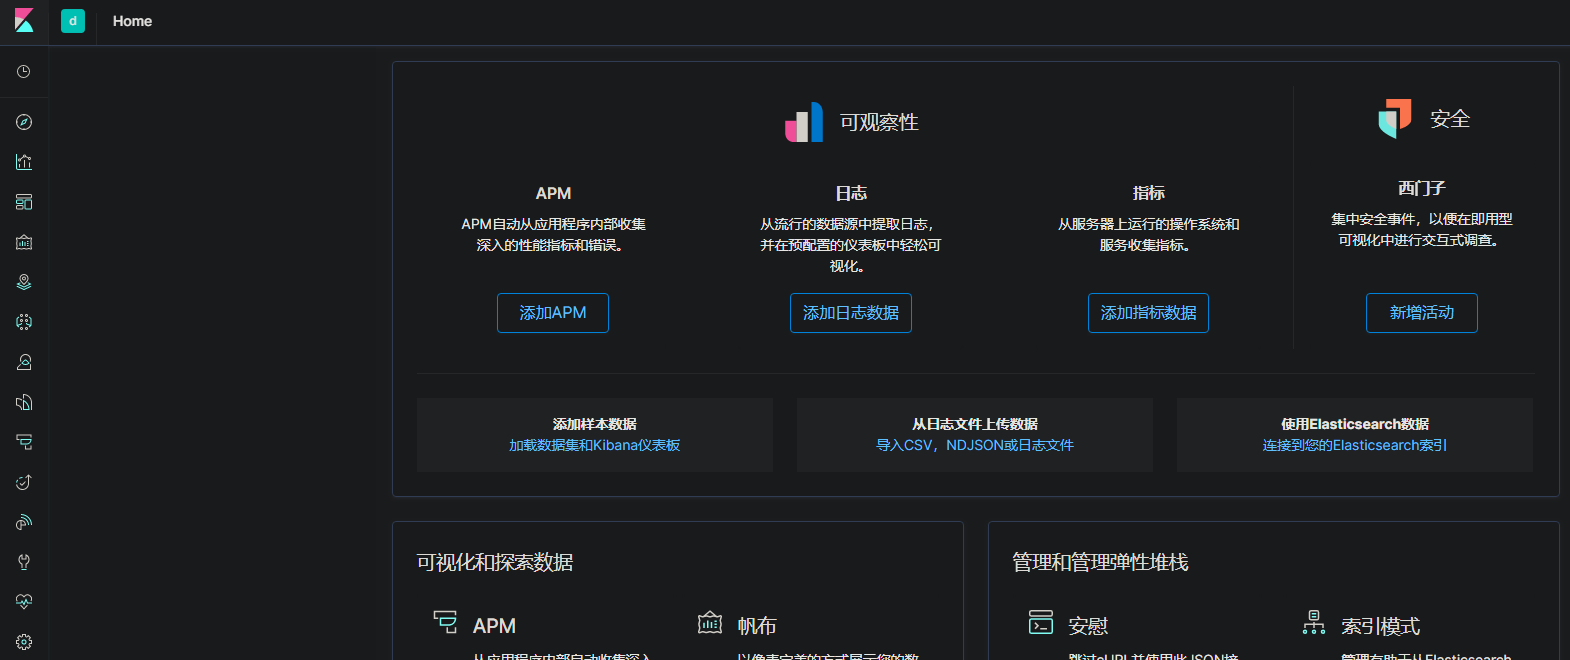Open Metrics icon in sidebar

(24, 362)
